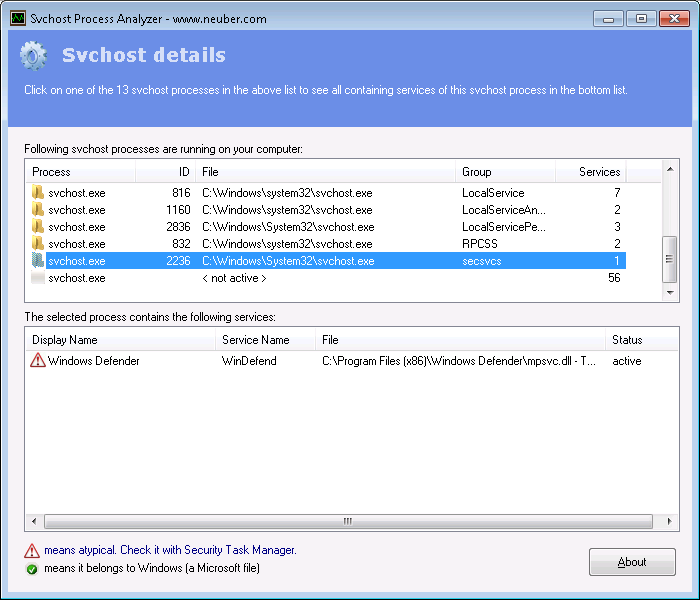Click the svchost icon for process ID 2836
Viewport: 700px width, 600px height.
[x=38, y=227]
